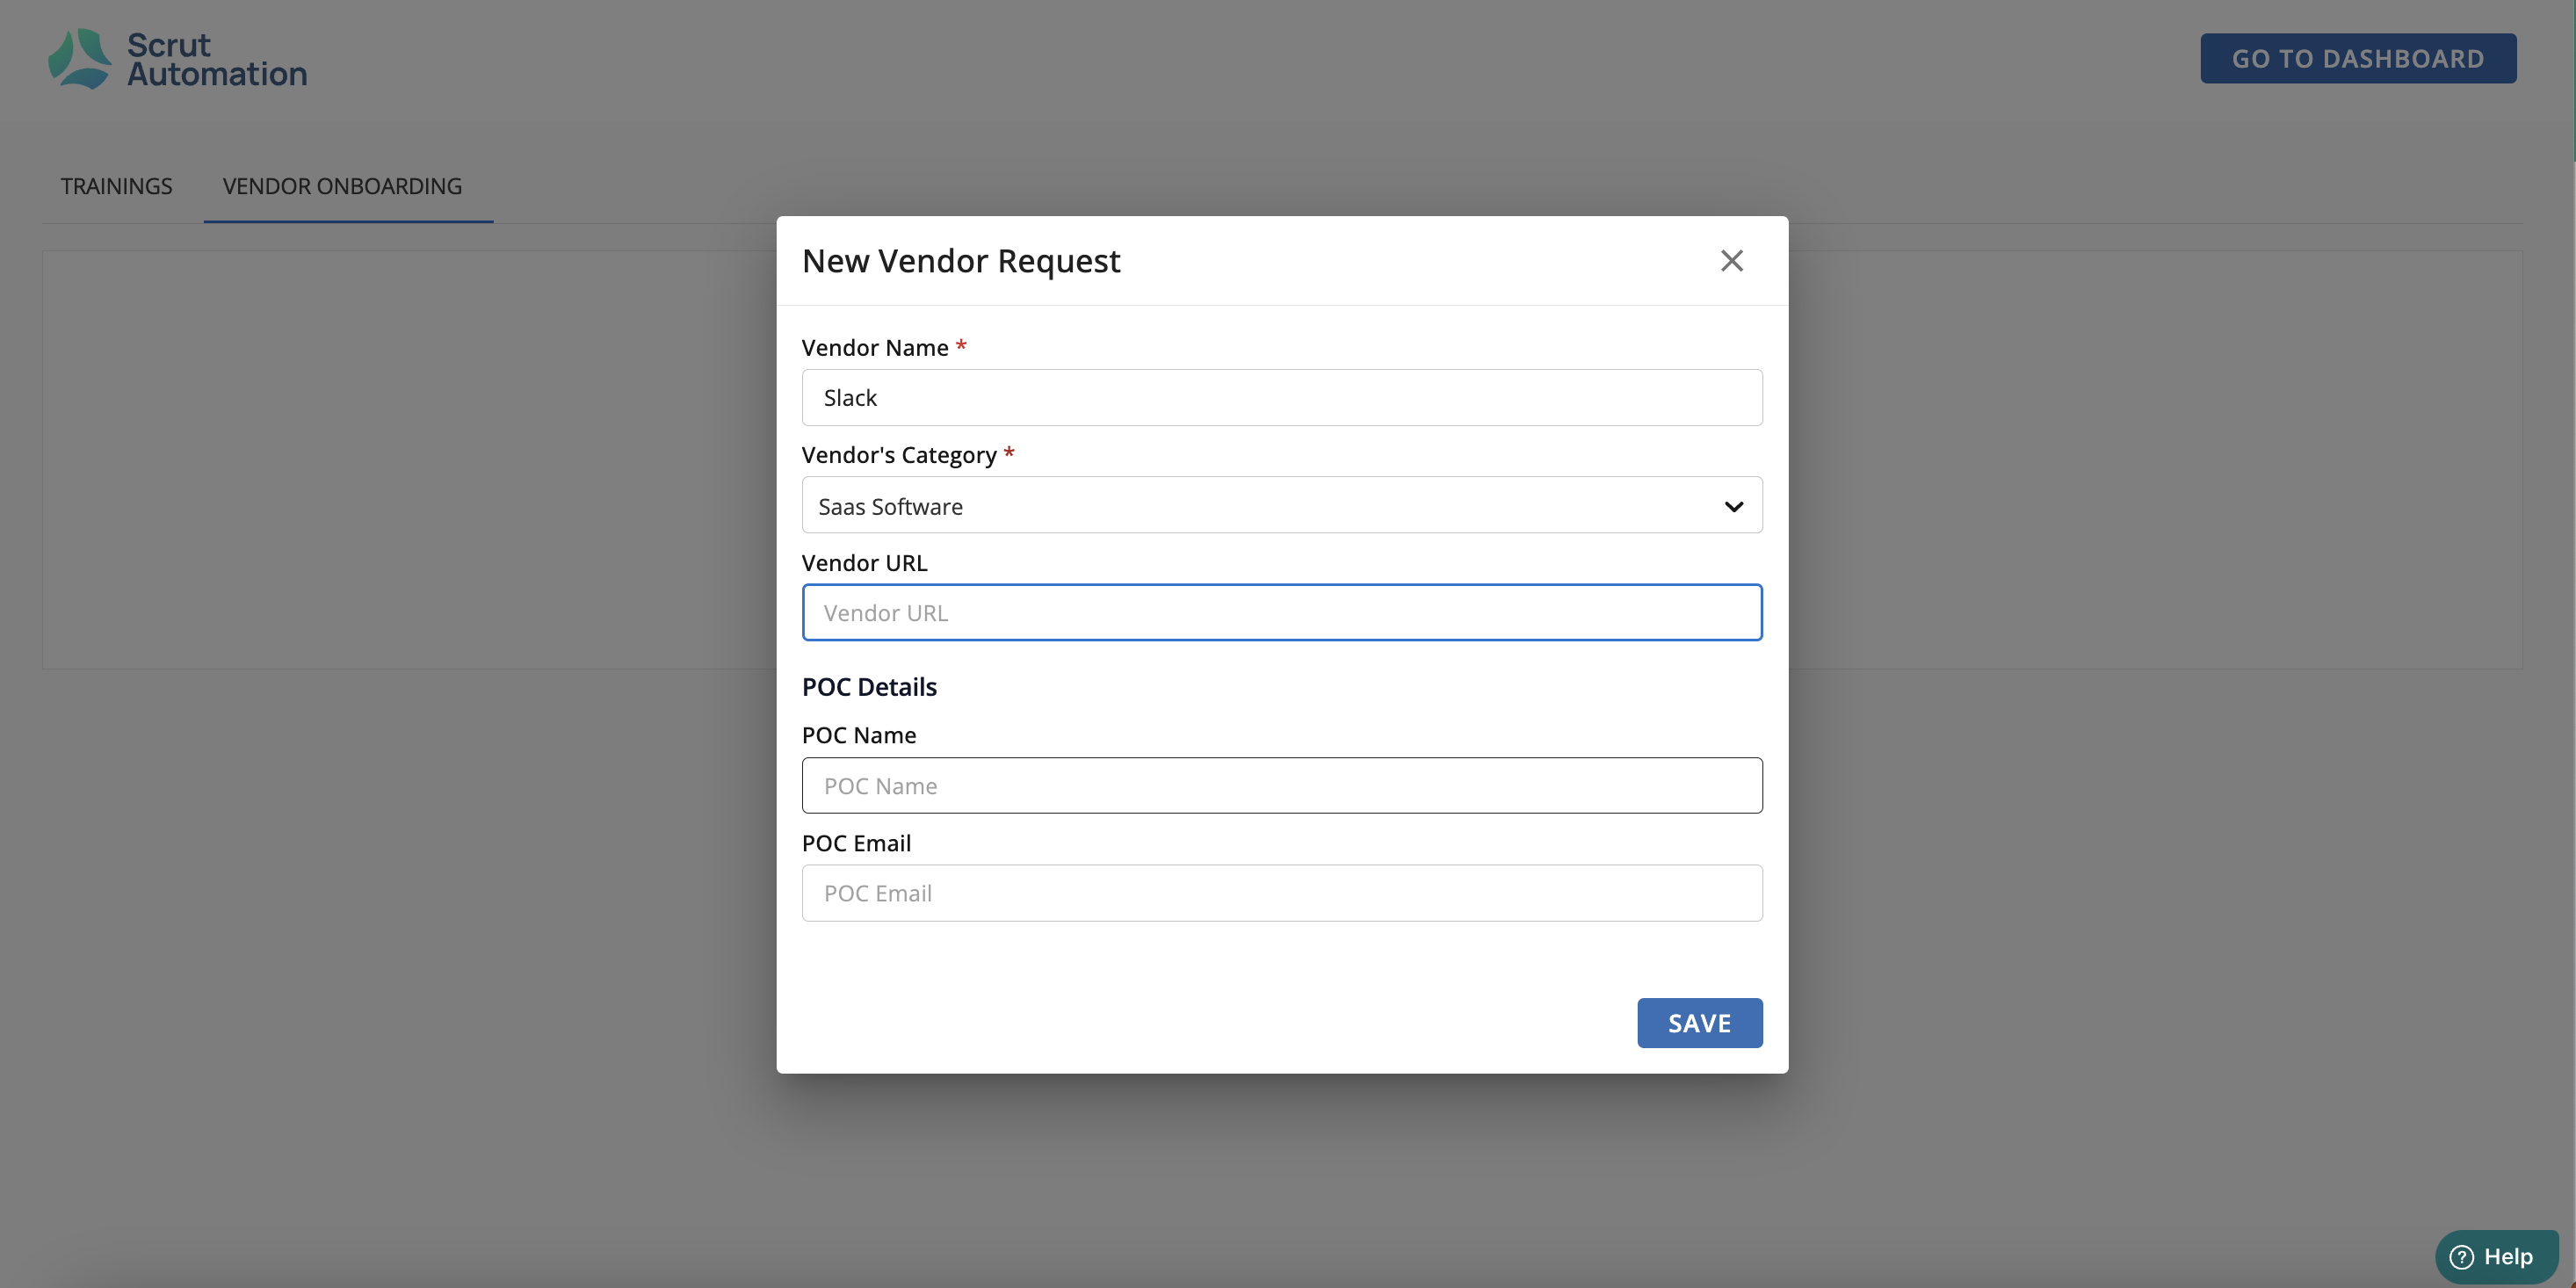Expand the Vendor's Category dropdown arrow
The height and width of the screenshot is (1288, 2576).
pyautogui.click(x=1733, y=506)
